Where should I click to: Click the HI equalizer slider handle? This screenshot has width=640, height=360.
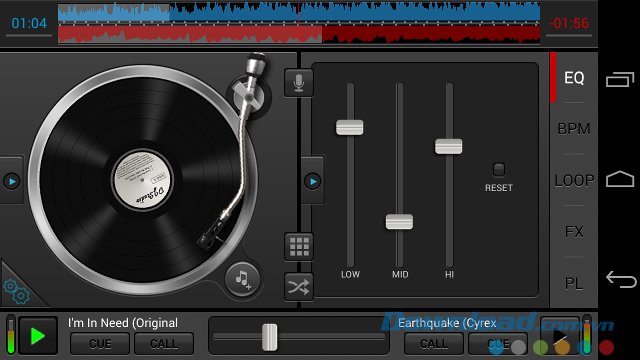pyautogui.click(x=449, y=146)
